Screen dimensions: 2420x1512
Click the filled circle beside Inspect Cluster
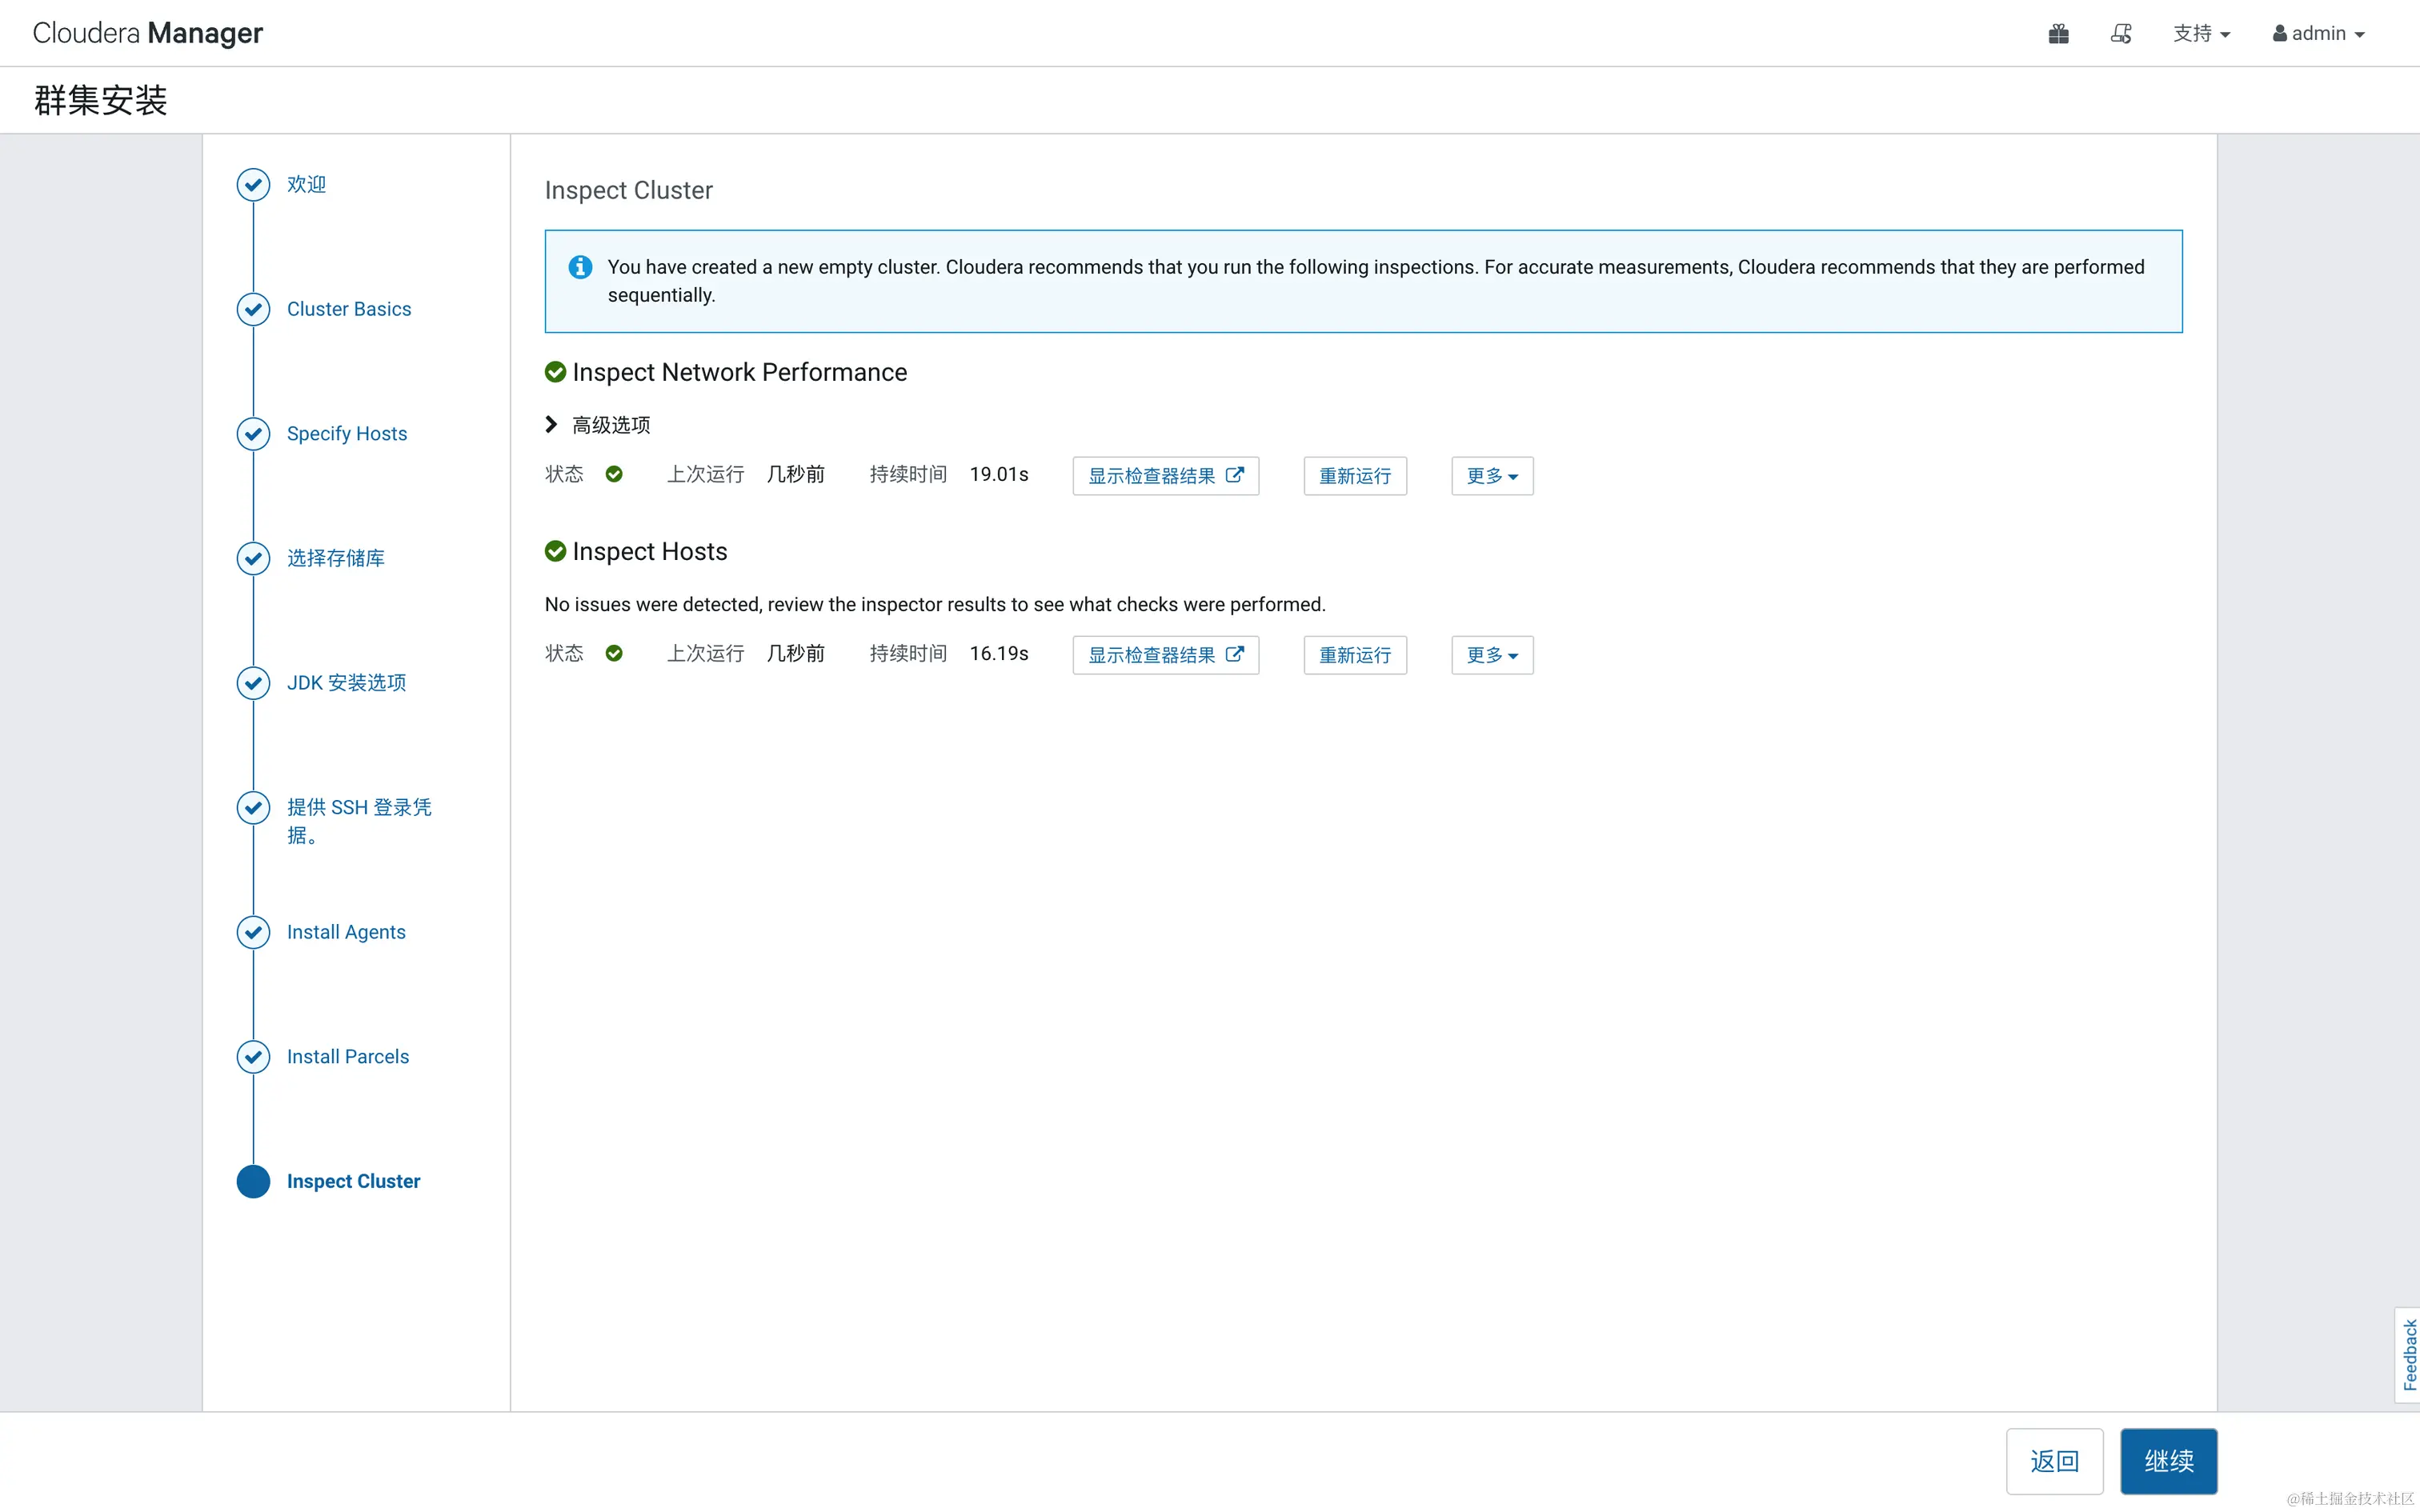pos(253,1181)
